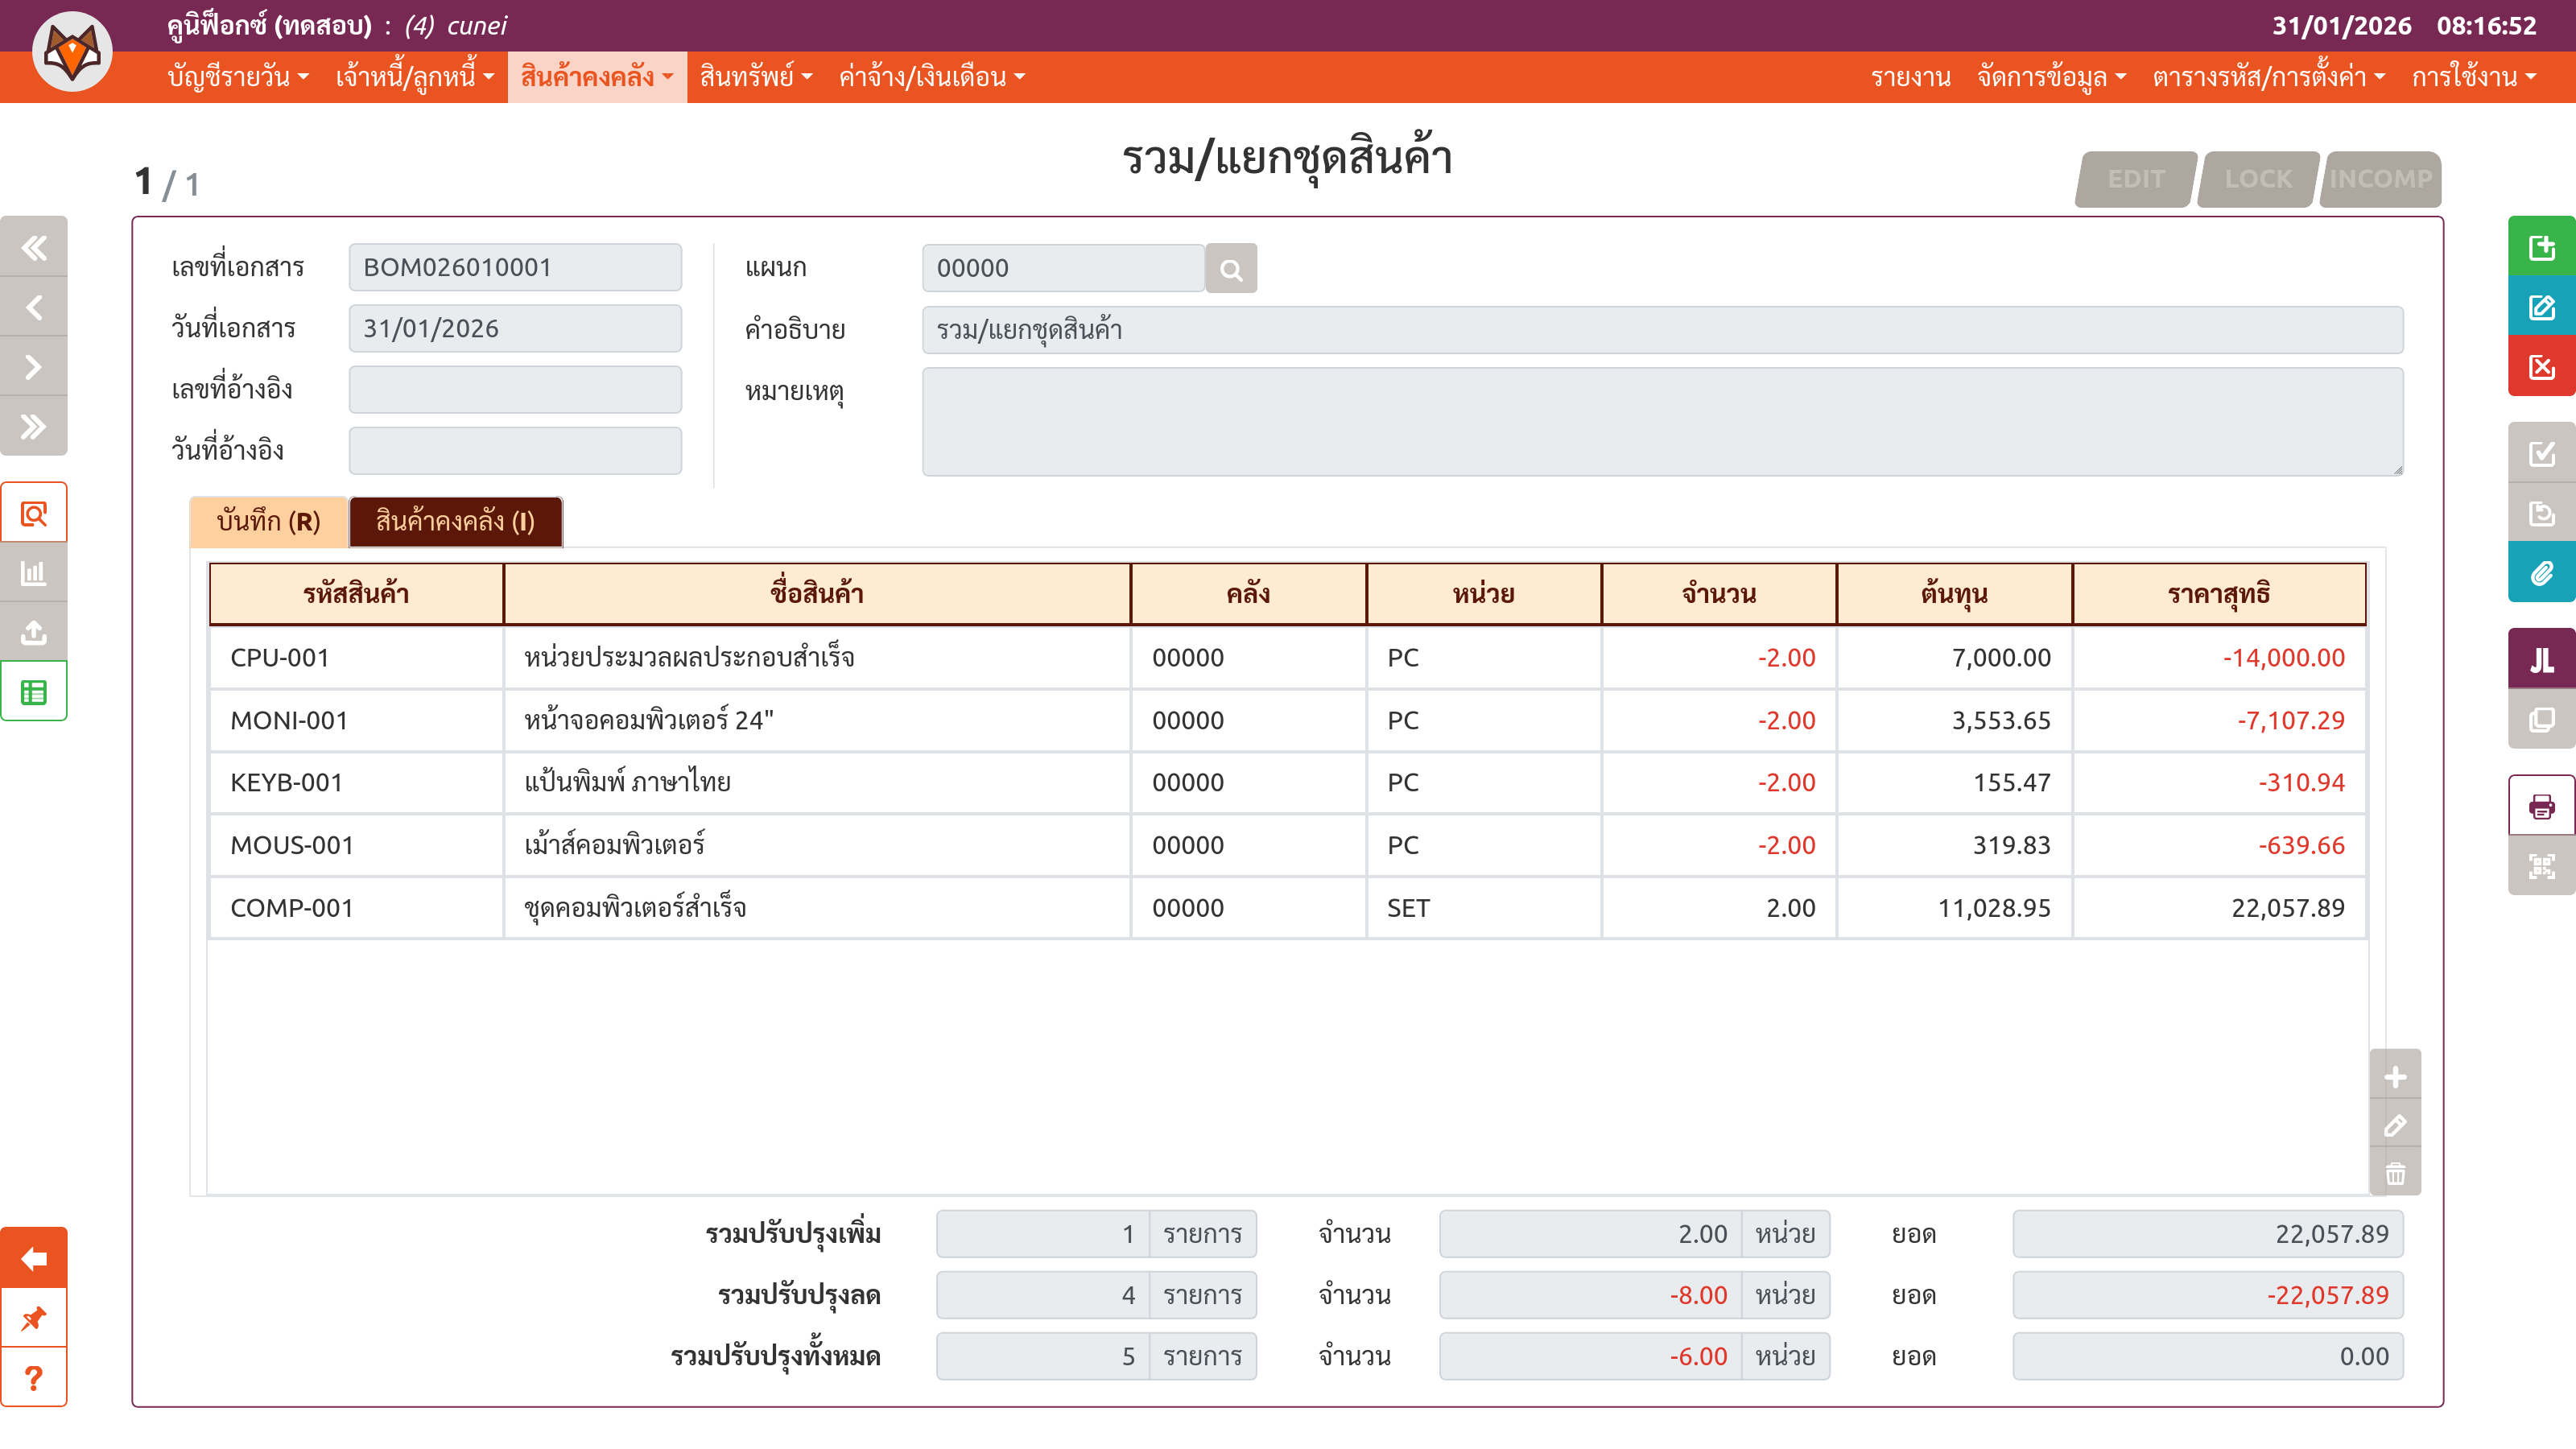Go to next record arrow
The image size is (2576, 1449).
pos(34,367)
